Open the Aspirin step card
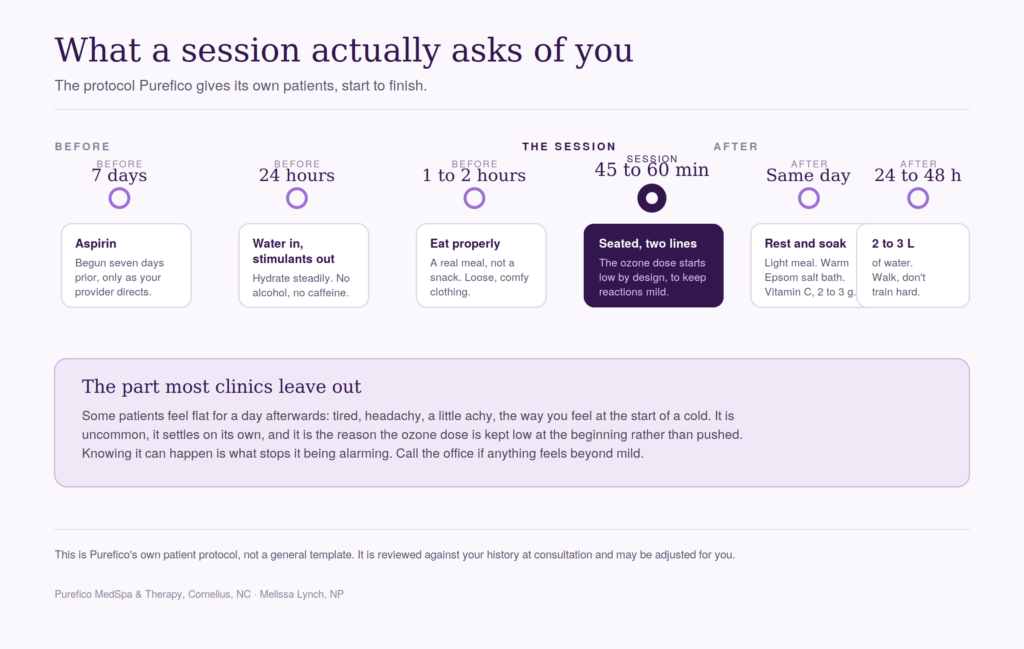The height and width of the screenshot is (649, 1024). click(126, 266)
